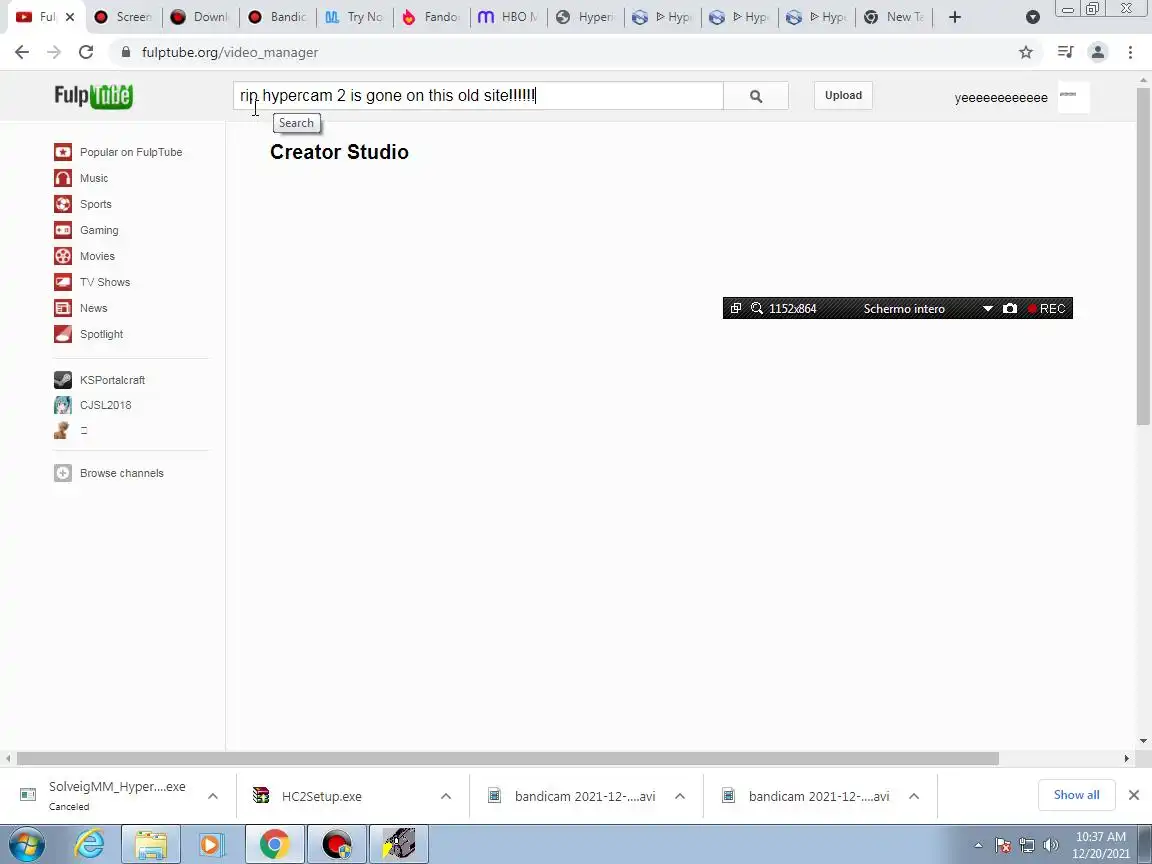Open Chrome tab search dropdown
This screenshot has height=864, width=1152.
(x=1032, y=17)
